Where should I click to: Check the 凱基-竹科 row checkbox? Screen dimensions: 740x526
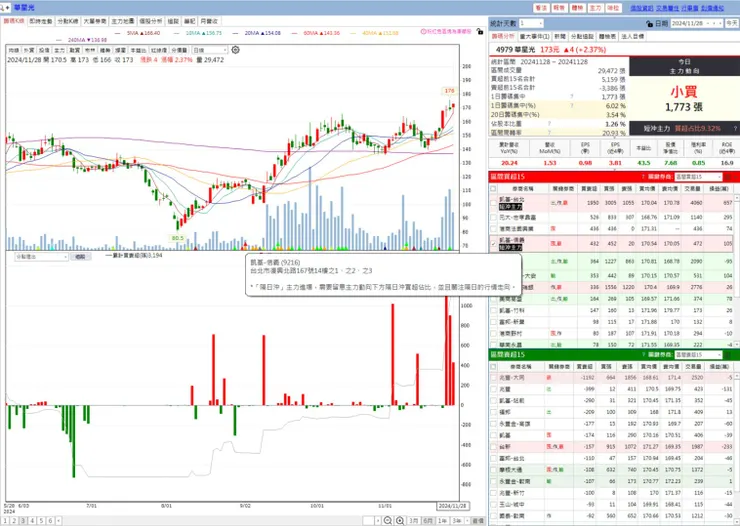tap(494, 310)
